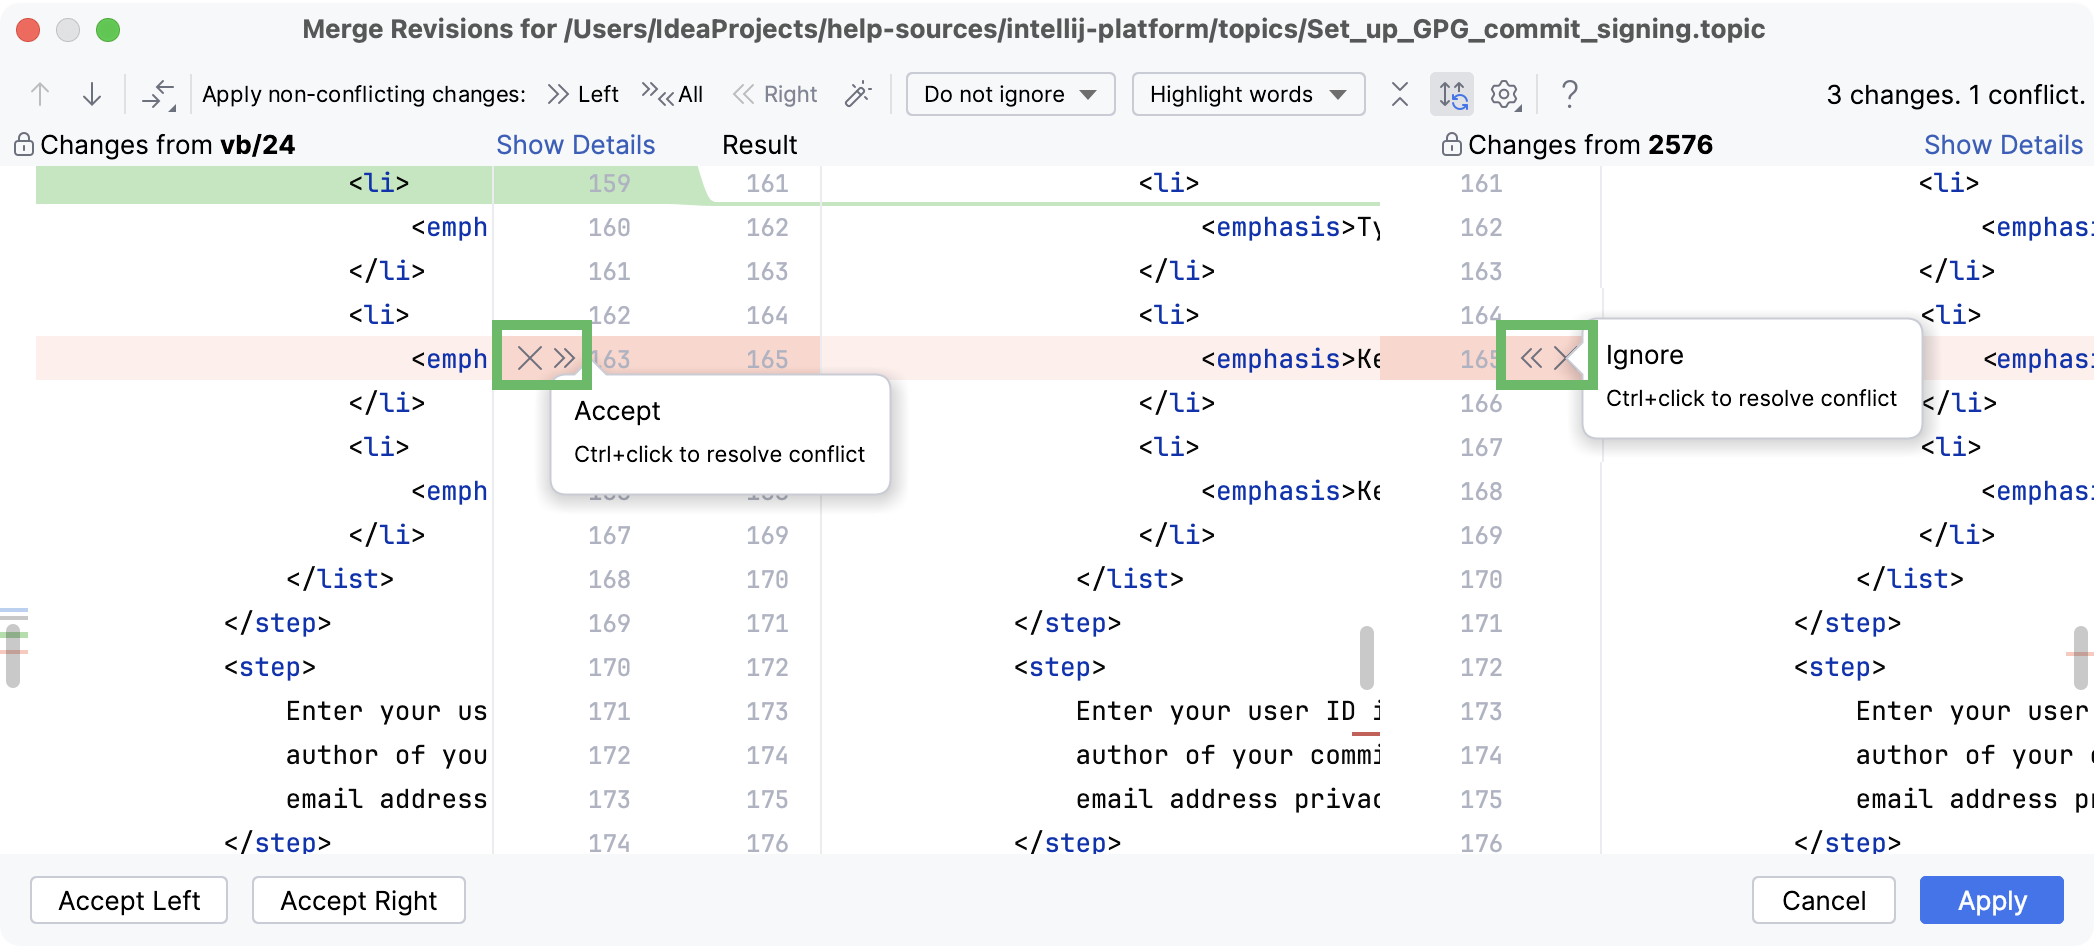Click the Result pane scrollbar thumb
Image resolution: width=2094 pixels, height=946 pixels.
[1366, 657]
